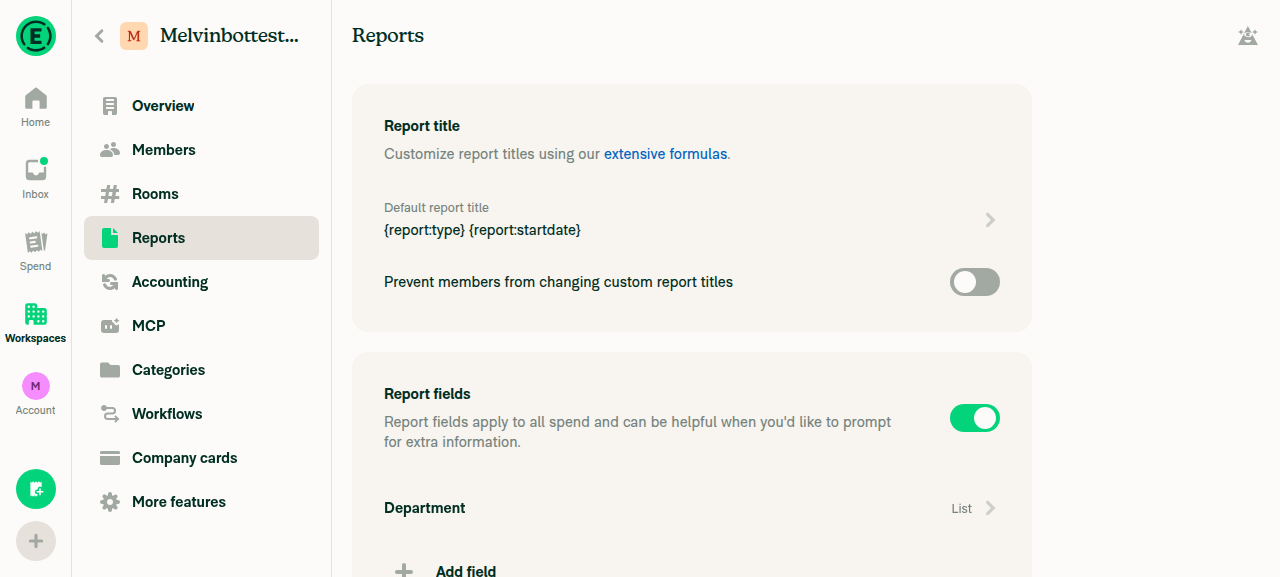Click the back arrow beside workspace name
Image resolution: width=1280 pixels, height=577 pixels.
[99, 36]
